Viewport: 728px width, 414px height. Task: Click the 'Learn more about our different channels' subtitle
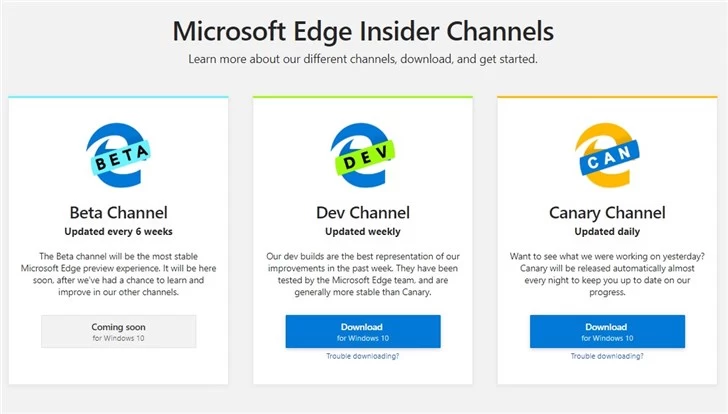pyautogui.click(x=363, y=59)
